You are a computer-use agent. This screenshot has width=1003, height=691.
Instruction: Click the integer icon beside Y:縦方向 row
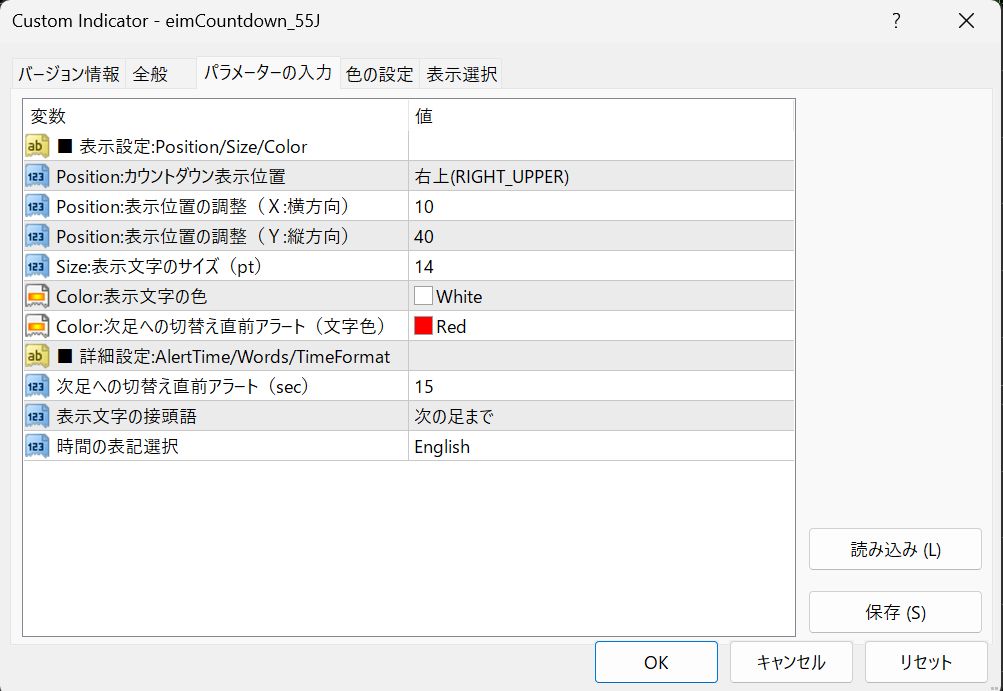click(37, 236)
